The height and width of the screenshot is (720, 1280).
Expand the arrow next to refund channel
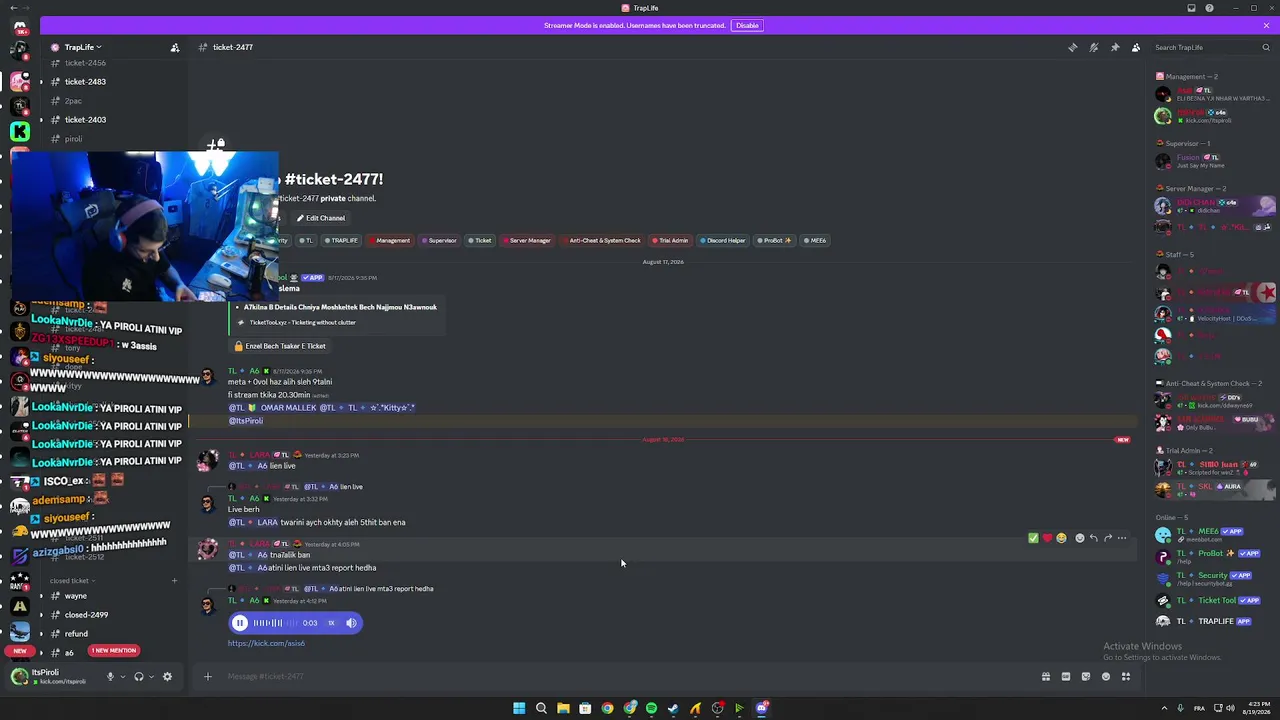click(41, 634)
